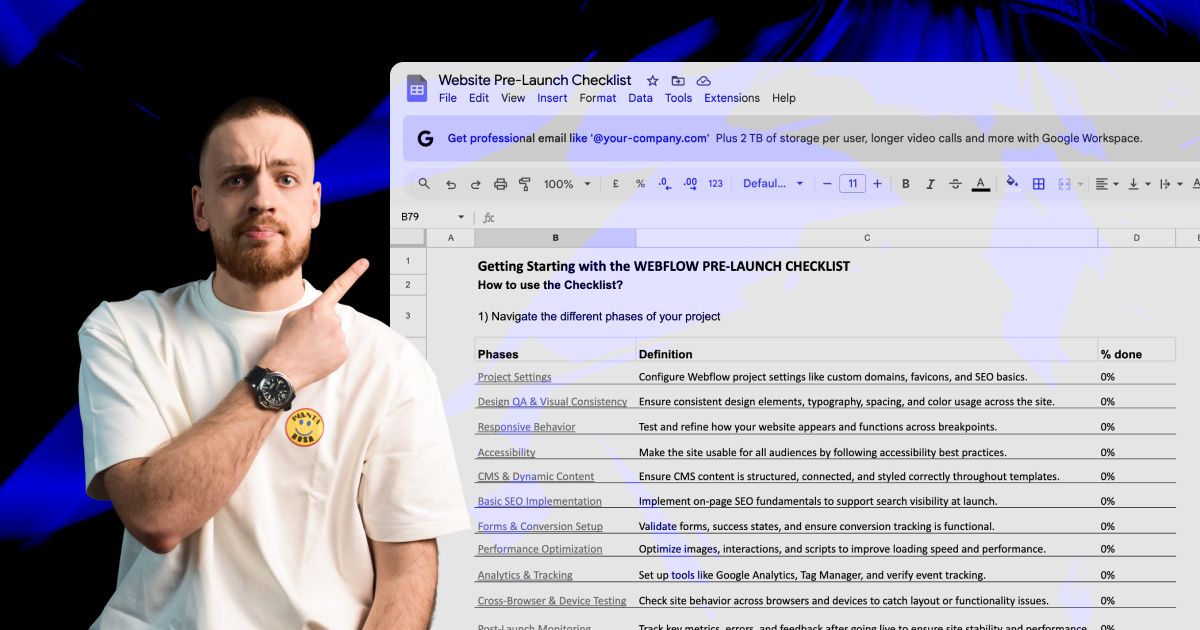This screenshot has height=630, width=1200.
Task: Increase decimal places
Action: tap(690, 184)
